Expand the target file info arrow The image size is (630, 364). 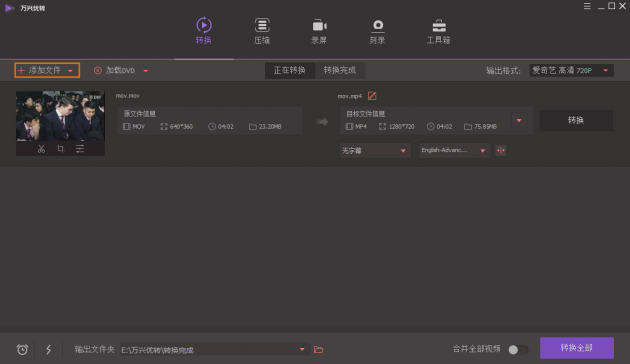click(x=519, y=121)
